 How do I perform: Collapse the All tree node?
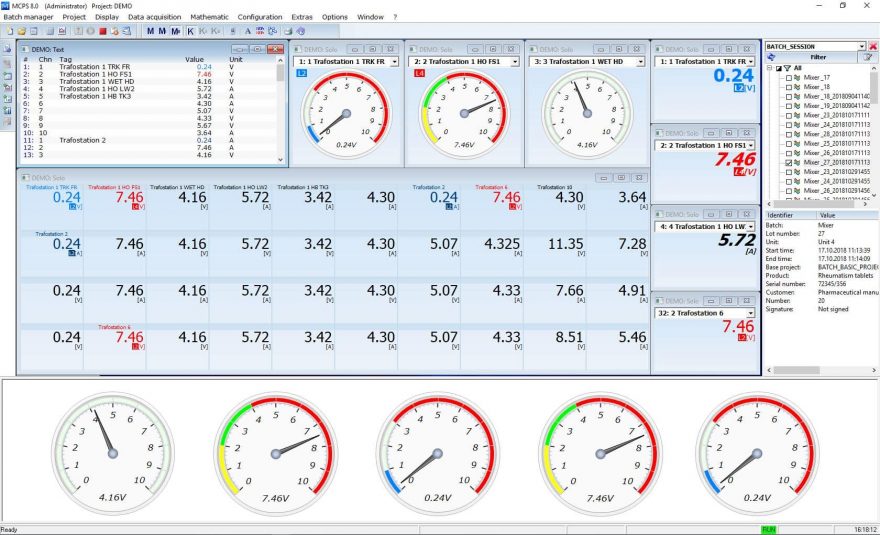click(x=769, y=68)
